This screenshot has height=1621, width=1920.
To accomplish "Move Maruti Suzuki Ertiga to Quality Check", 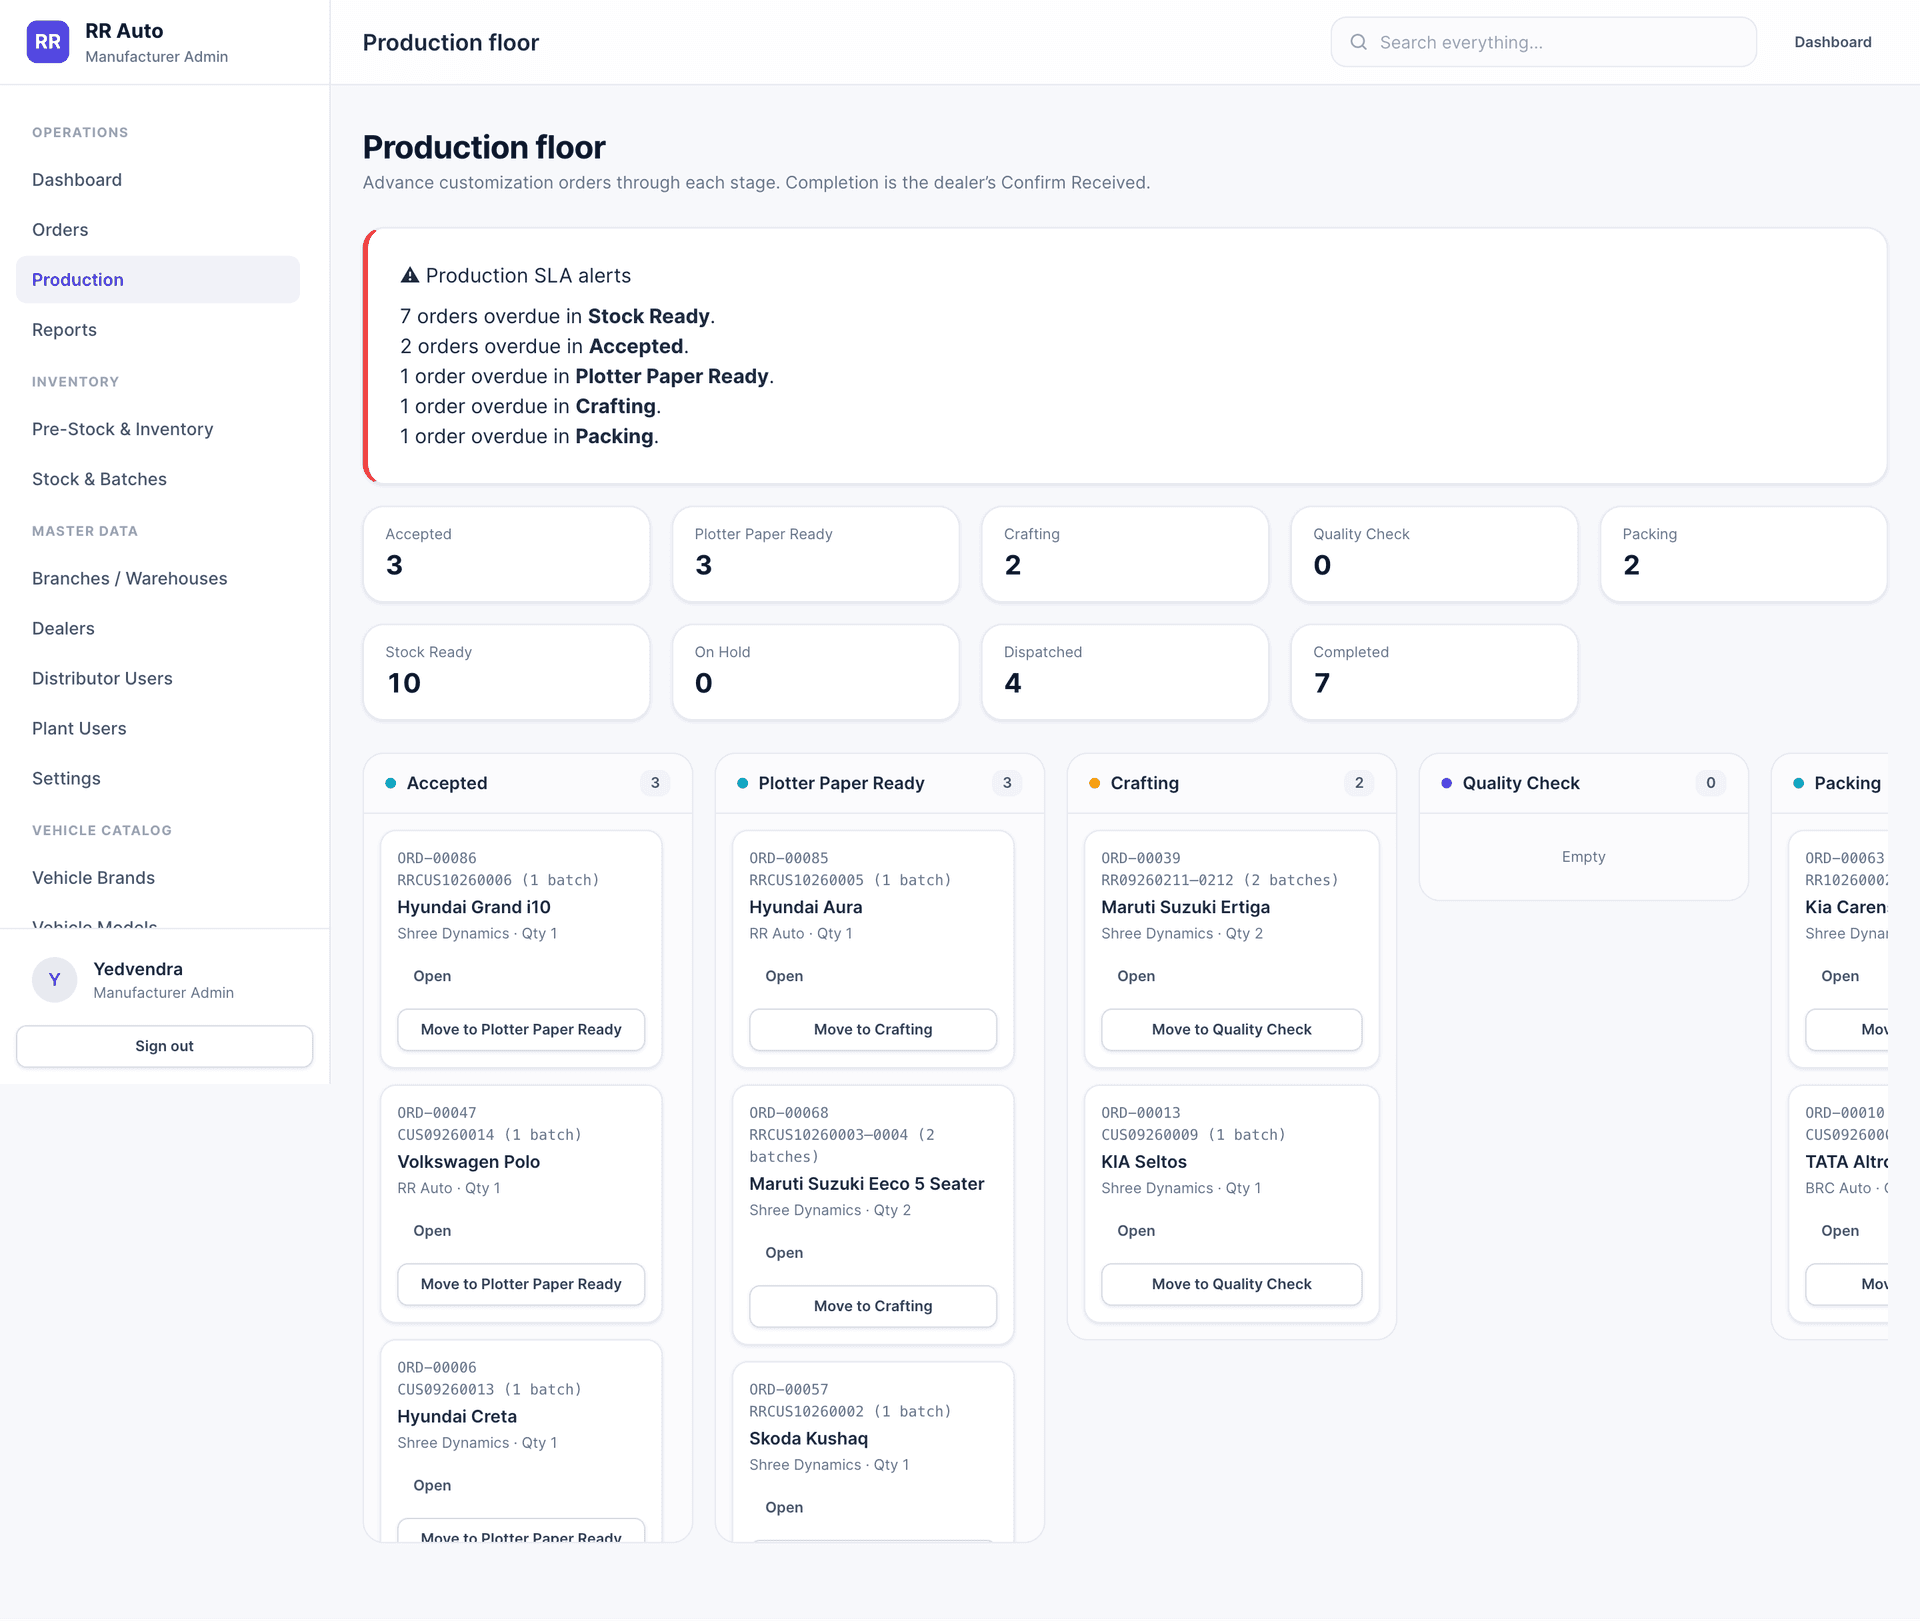I will pyautogui.click(x=1232, y=1030).
